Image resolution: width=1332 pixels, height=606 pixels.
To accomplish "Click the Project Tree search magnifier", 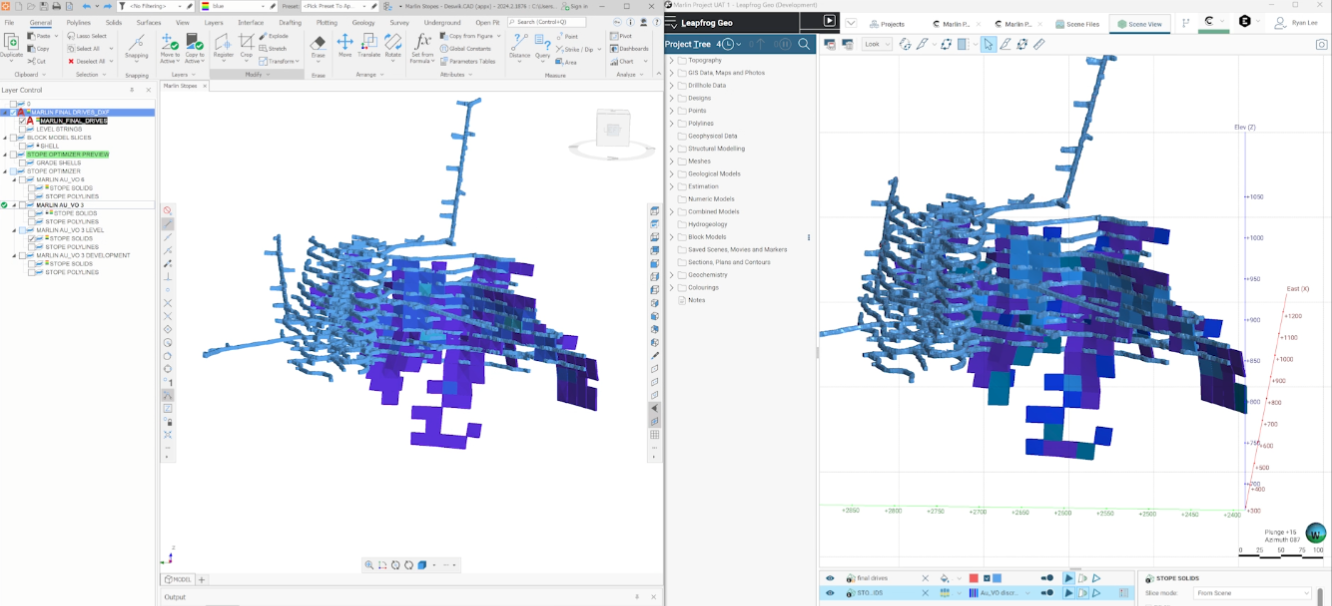I will click(804, 44).
